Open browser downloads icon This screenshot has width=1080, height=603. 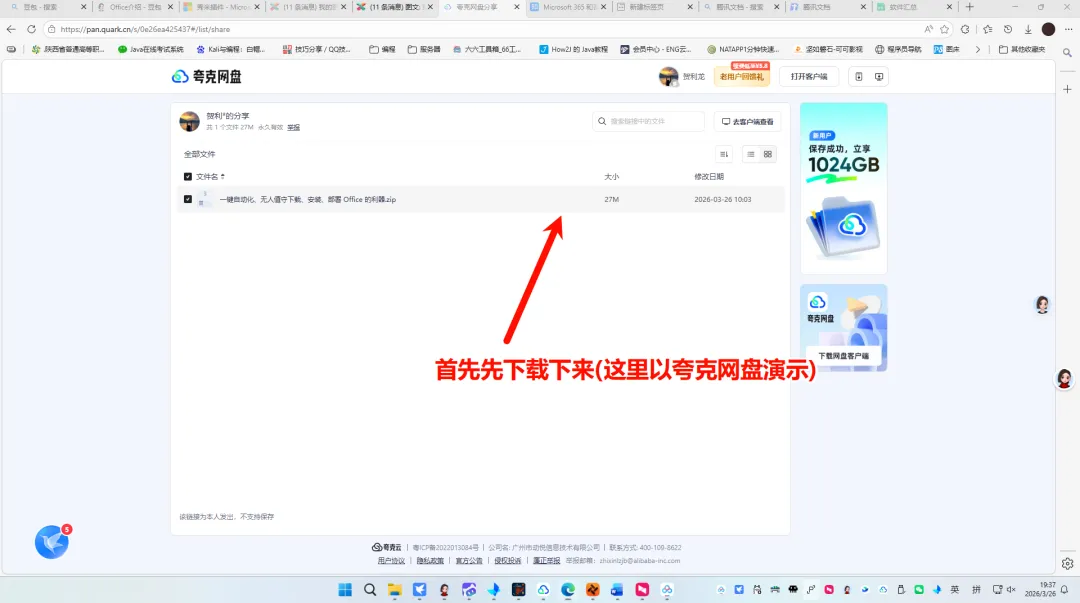pyautogui.click(x=1028, y=29)
